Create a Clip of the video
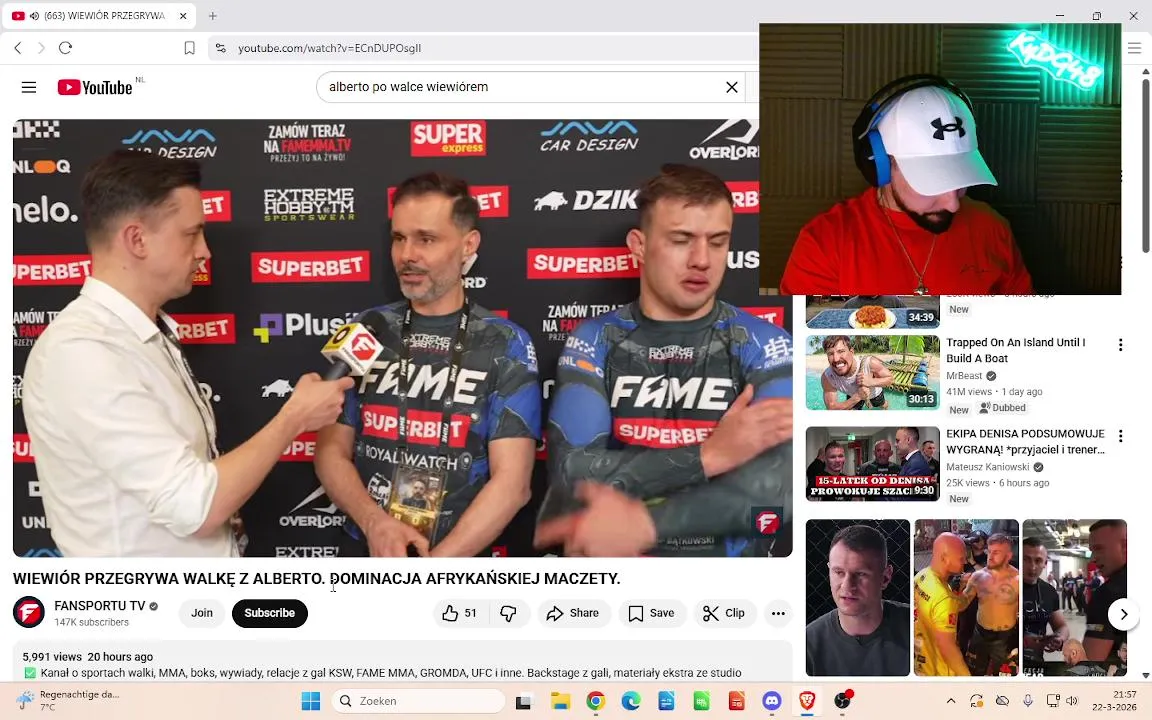 click(x=724, y=613)
